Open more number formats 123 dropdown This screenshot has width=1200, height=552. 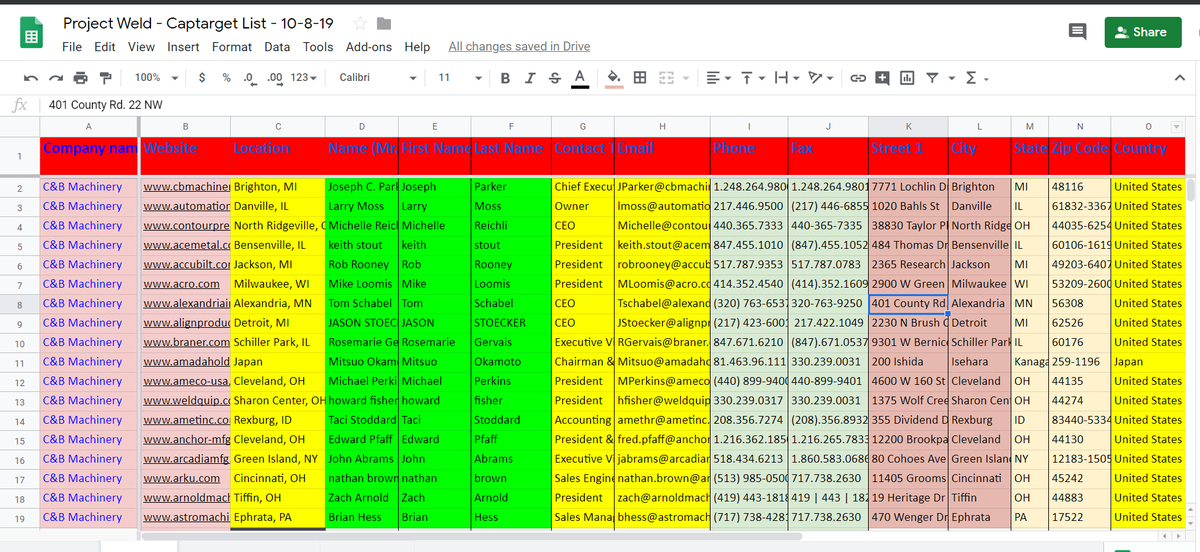click(304, 78)
